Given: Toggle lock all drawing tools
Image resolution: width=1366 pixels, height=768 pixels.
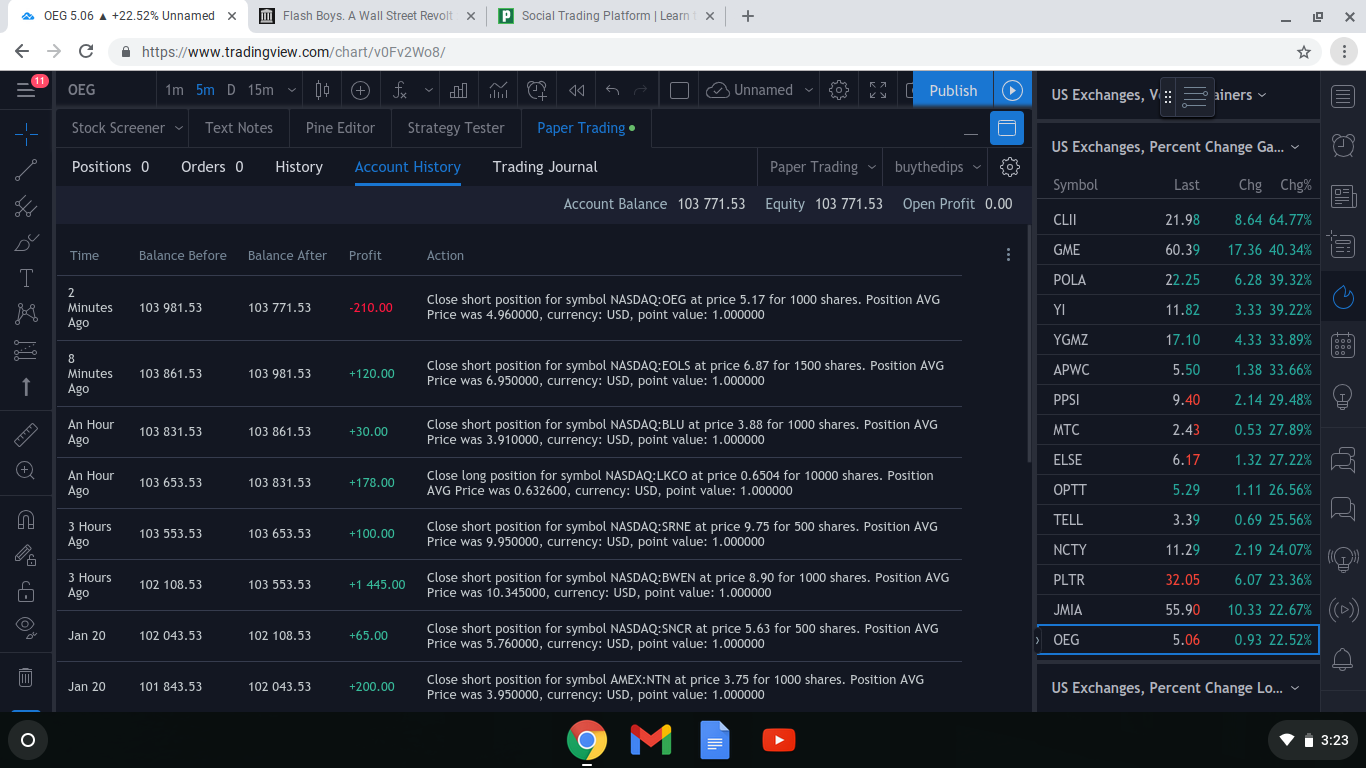Looking at the screenshot, I should [x=26, y=591].
